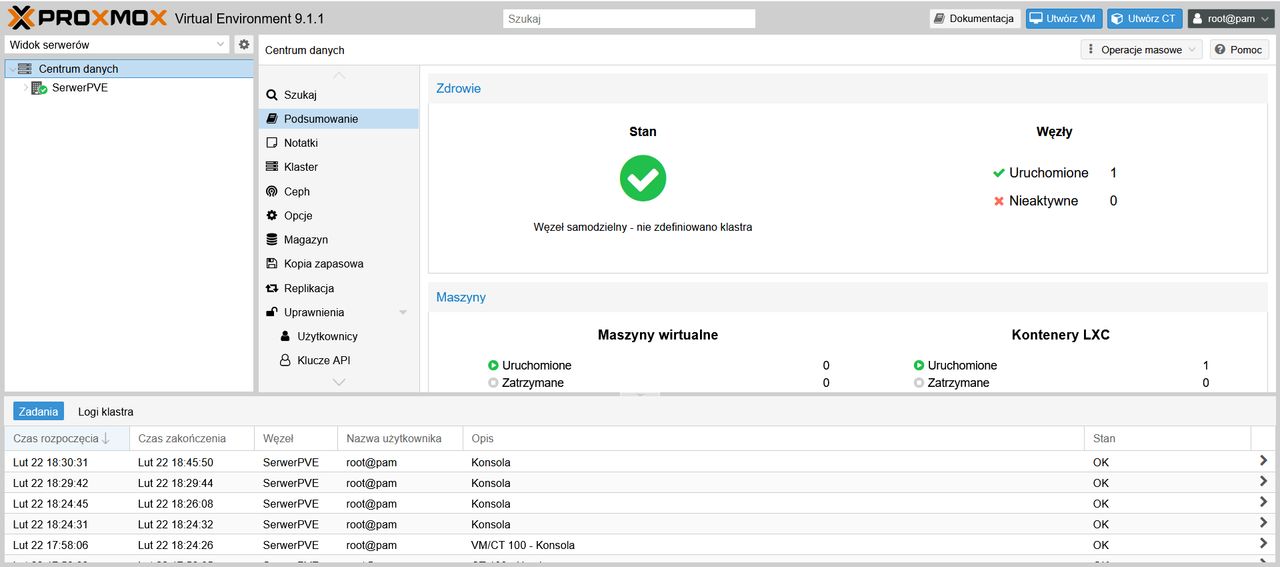Click the Kopia zapasowa floppy icon
1280x567 pixels.
point(272,264)
